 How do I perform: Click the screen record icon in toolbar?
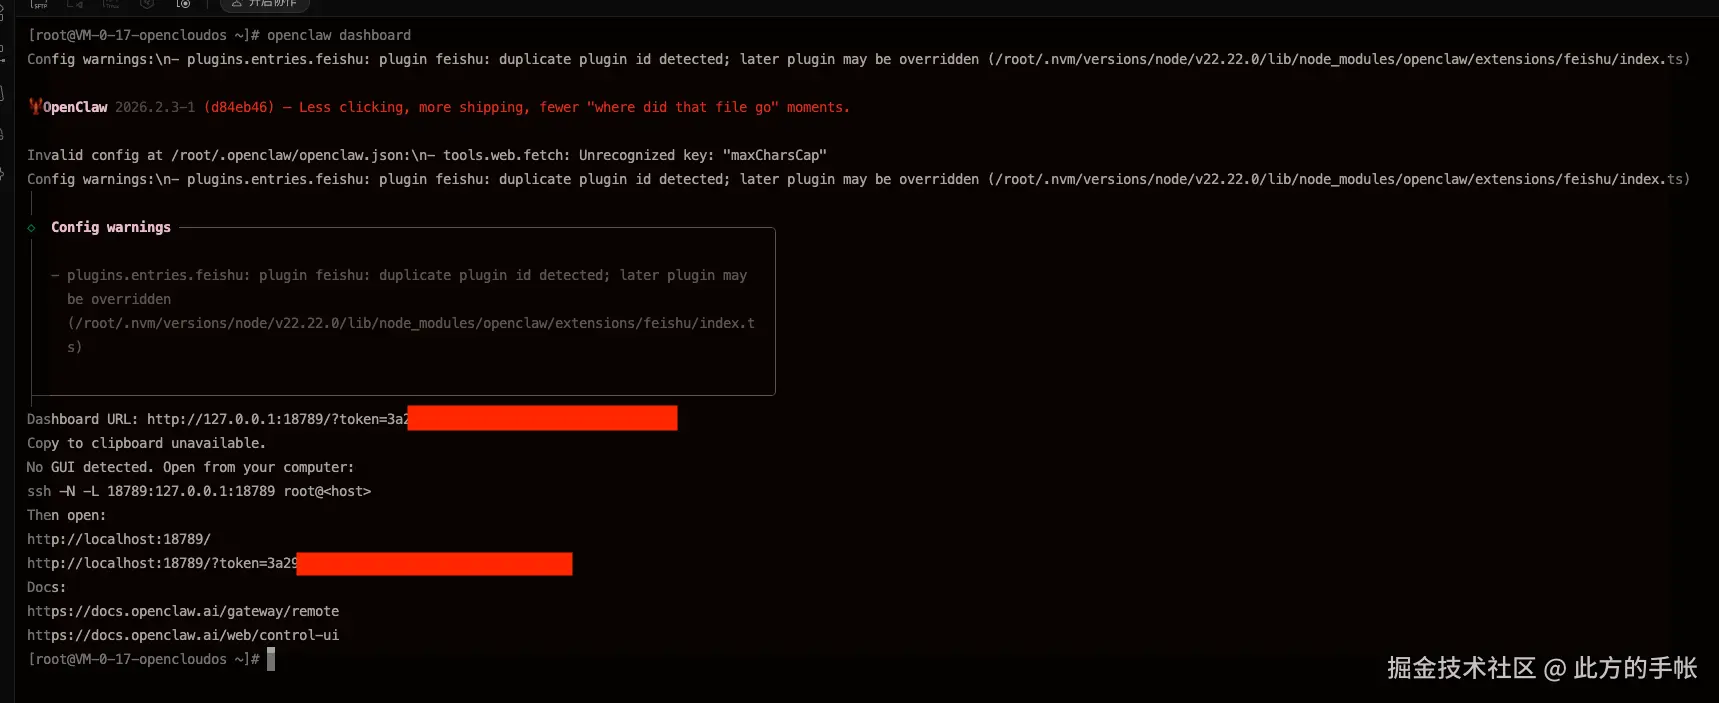point(183,4)
